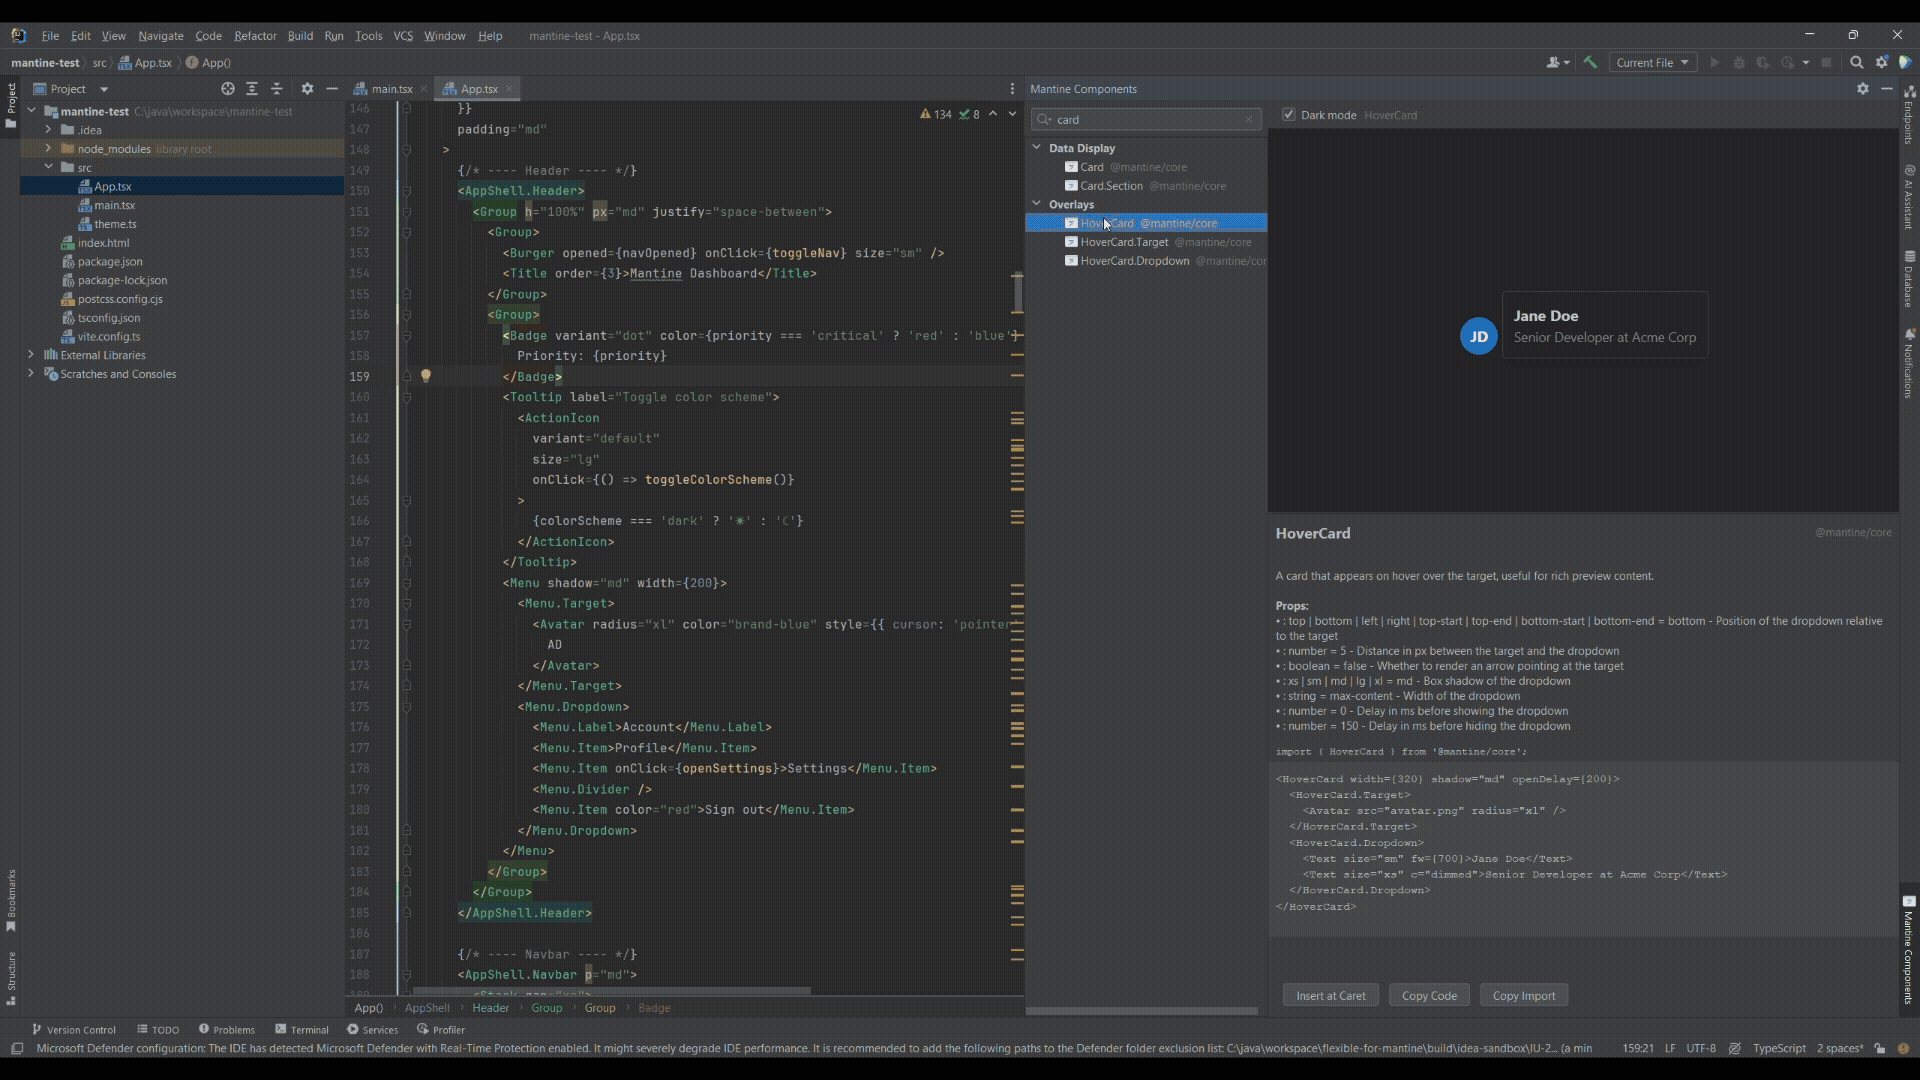Click the Select Opened File target icon

228,89
